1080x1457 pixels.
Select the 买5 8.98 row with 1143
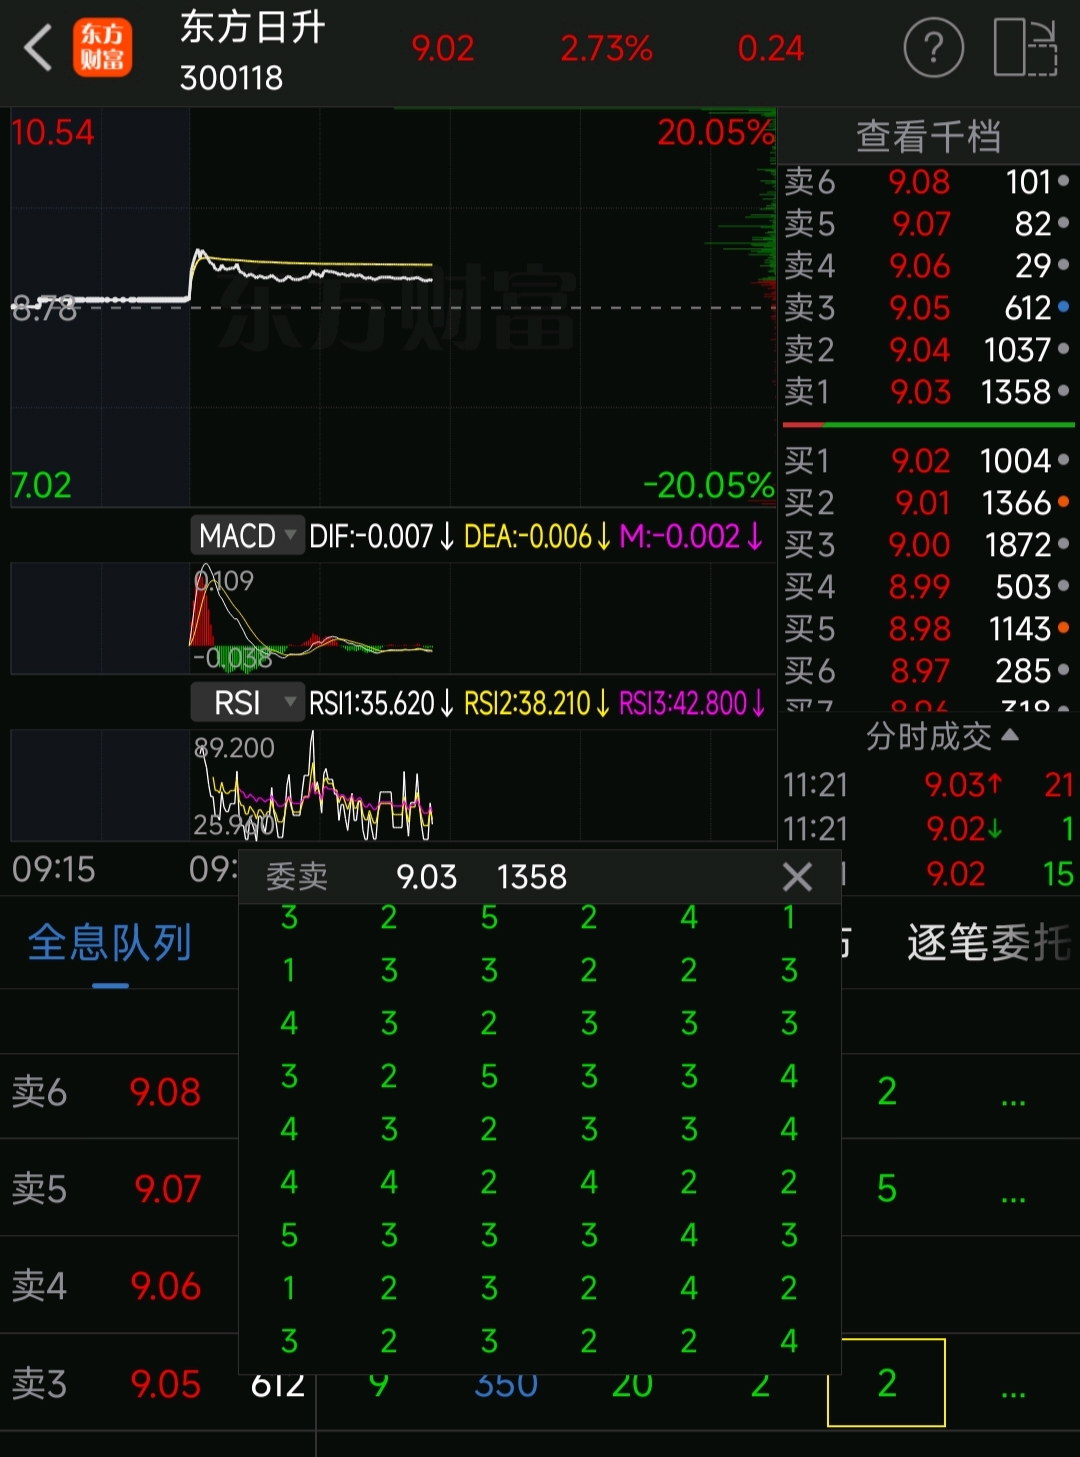928,629
